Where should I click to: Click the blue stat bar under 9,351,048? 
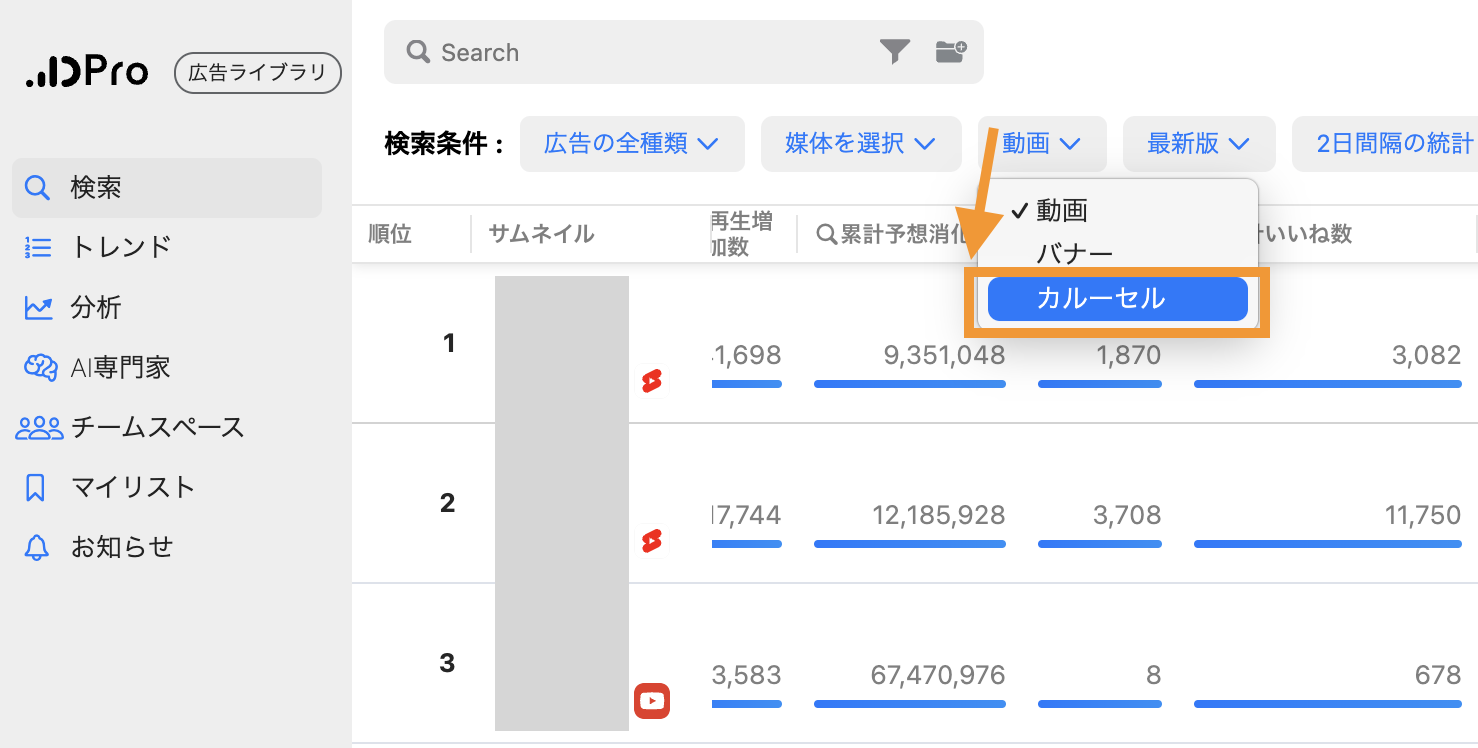click(909, 383)
